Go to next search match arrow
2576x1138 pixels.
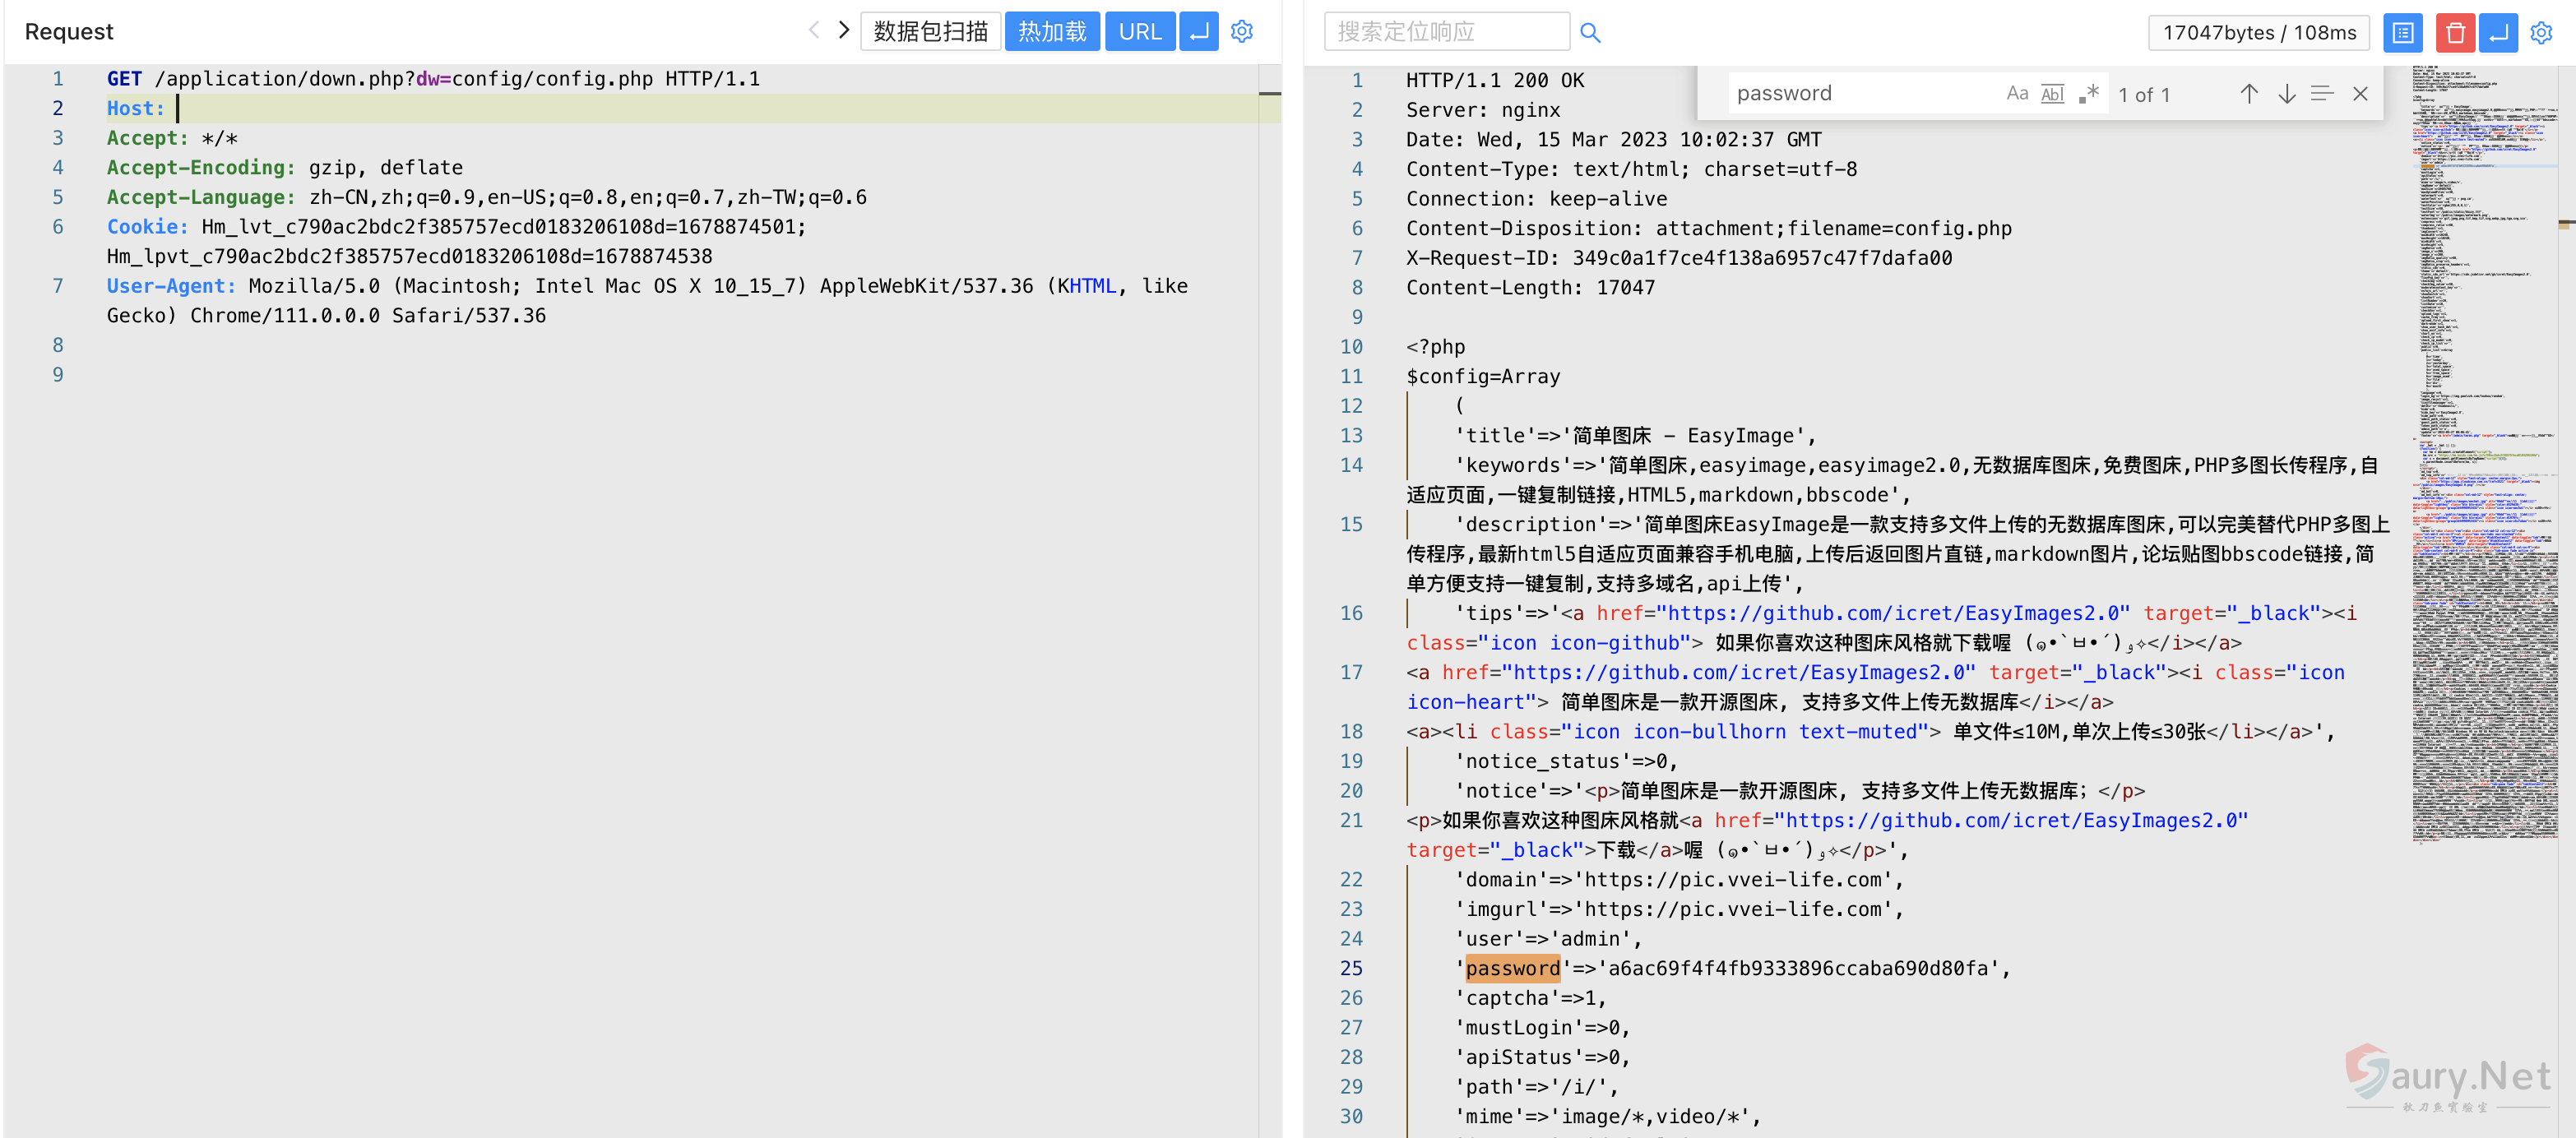pos(2286,94)
